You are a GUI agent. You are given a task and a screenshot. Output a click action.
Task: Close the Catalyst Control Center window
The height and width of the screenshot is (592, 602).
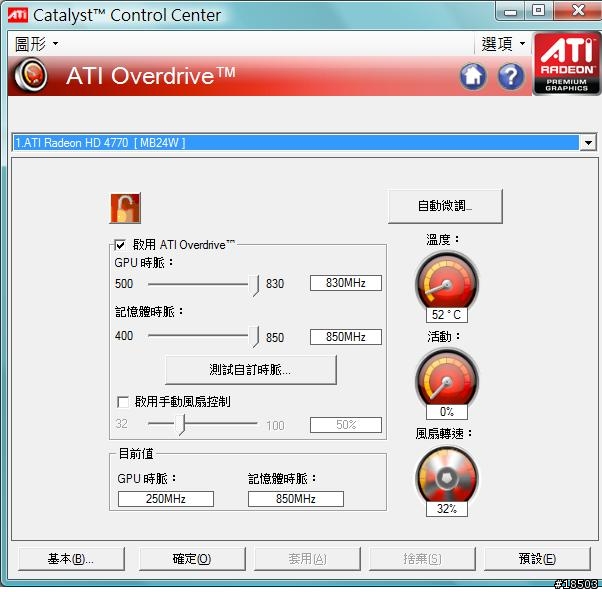(577, 10)
